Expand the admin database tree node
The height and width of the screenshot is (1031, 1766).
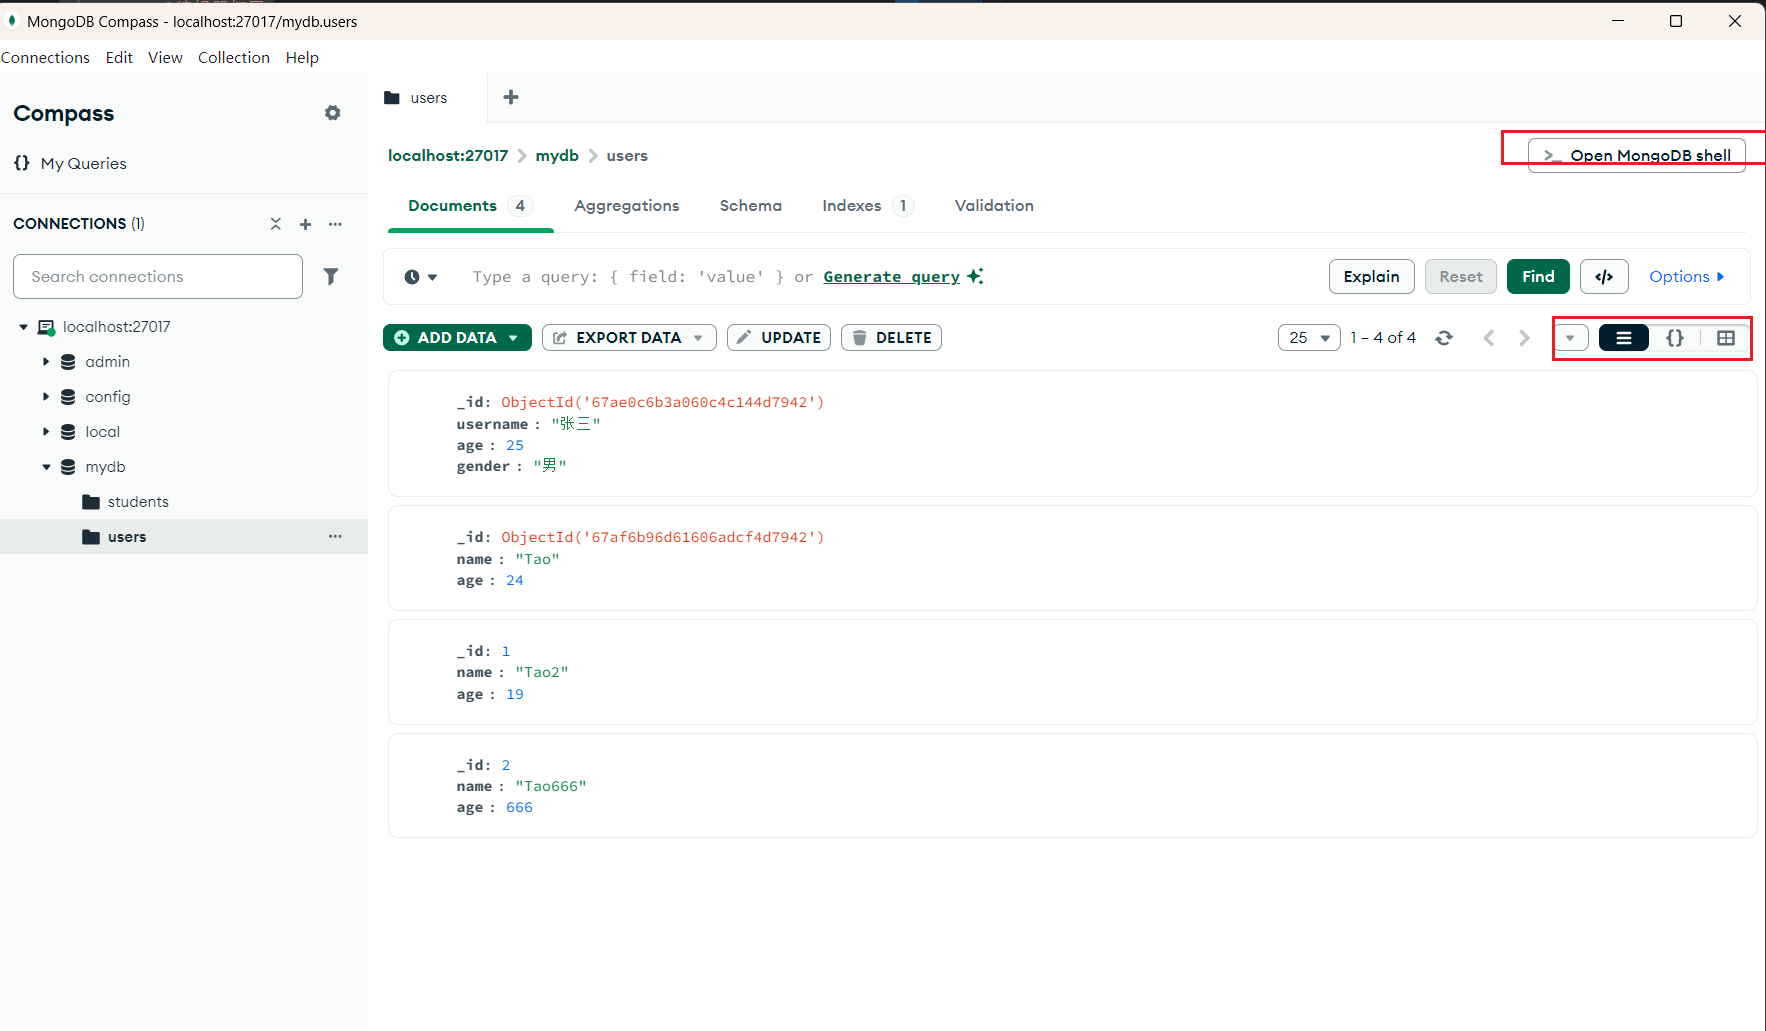coord(46,362)
